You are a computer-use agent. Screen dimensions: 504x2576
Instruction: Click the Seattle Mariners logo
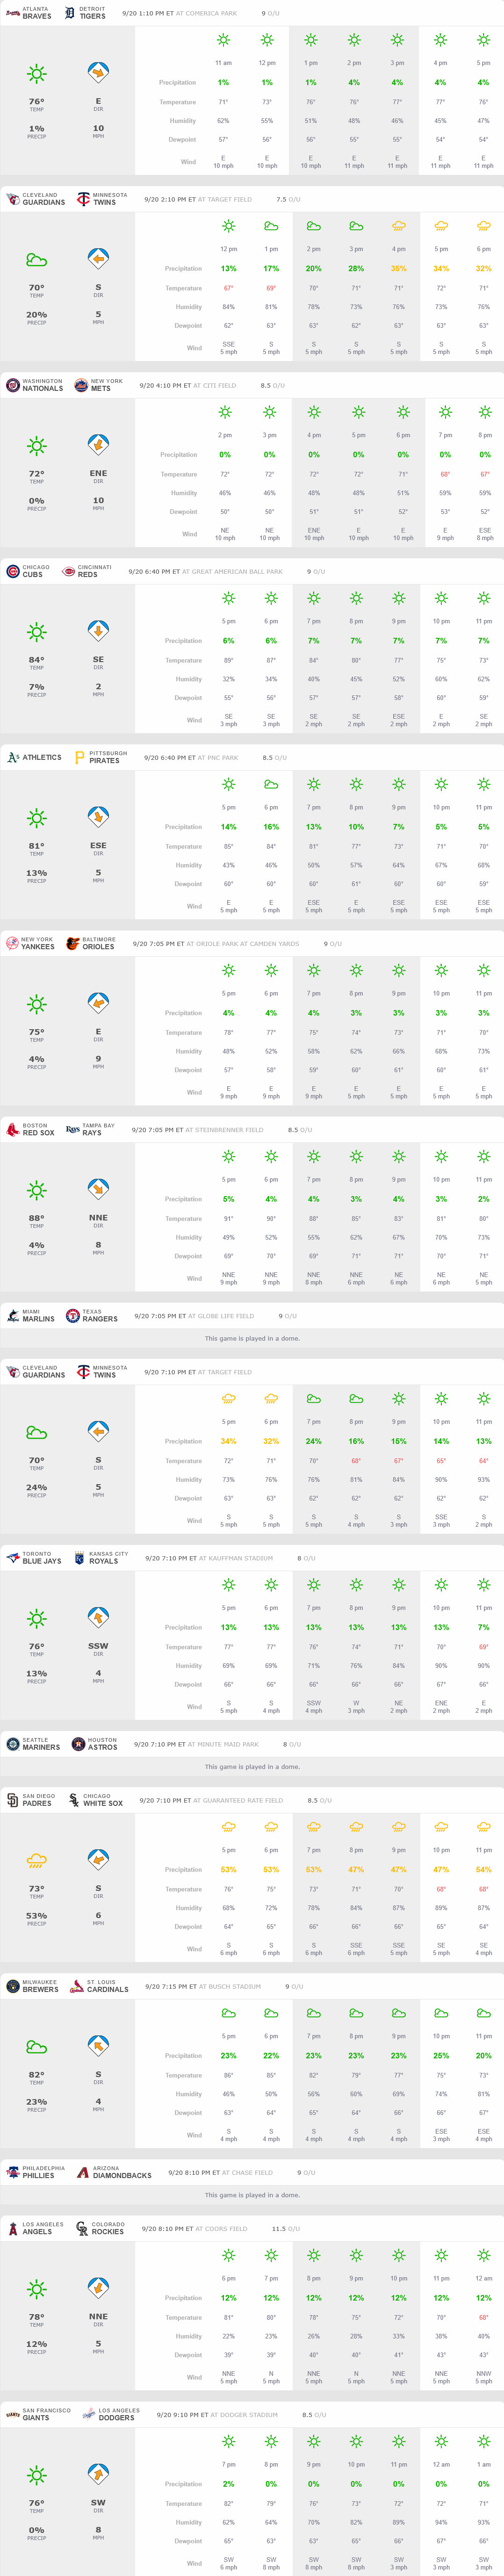tap(13, 1743)
